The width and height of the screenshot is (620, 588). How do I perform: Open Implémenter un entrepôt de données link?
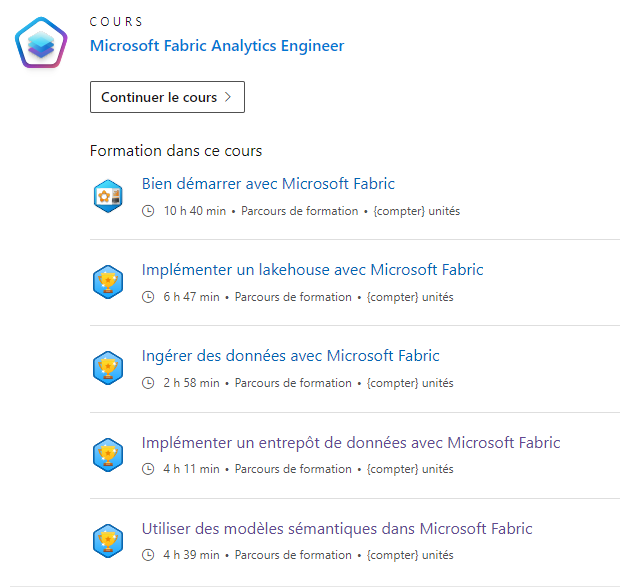[x=351, y=442]
